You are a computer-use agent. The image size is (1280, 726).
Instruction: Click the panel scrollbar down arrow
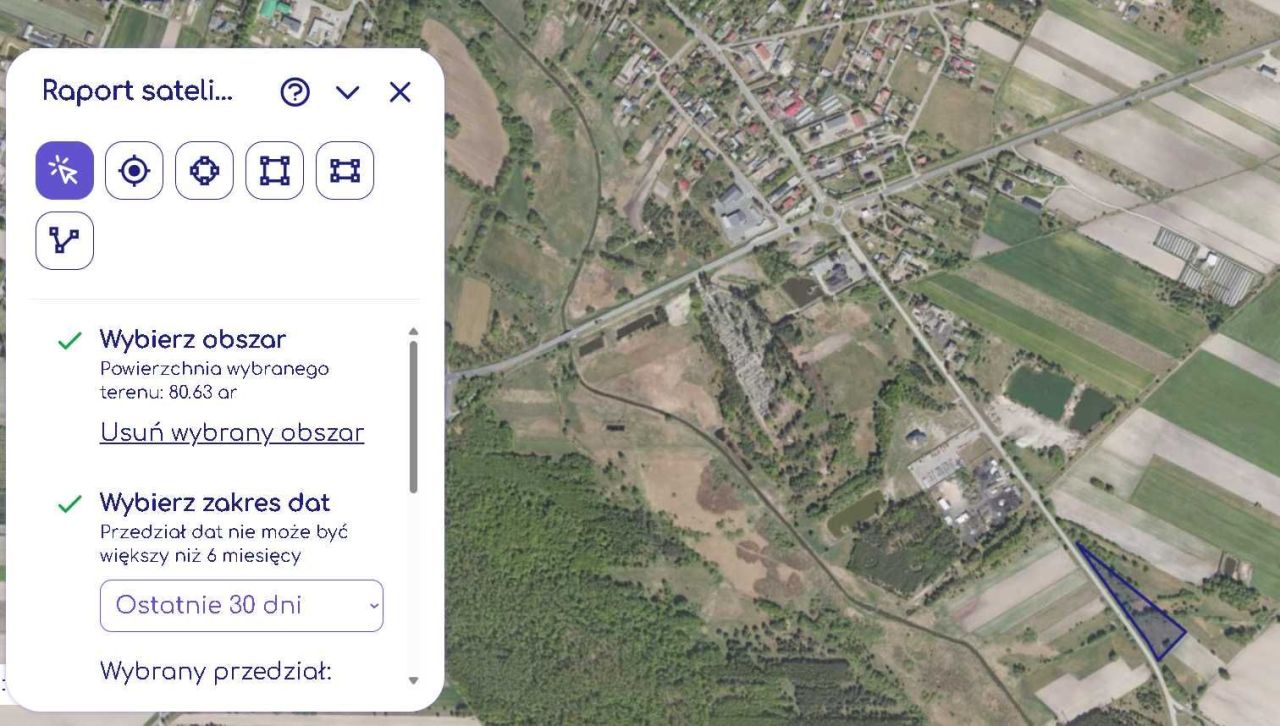point(414,680)
